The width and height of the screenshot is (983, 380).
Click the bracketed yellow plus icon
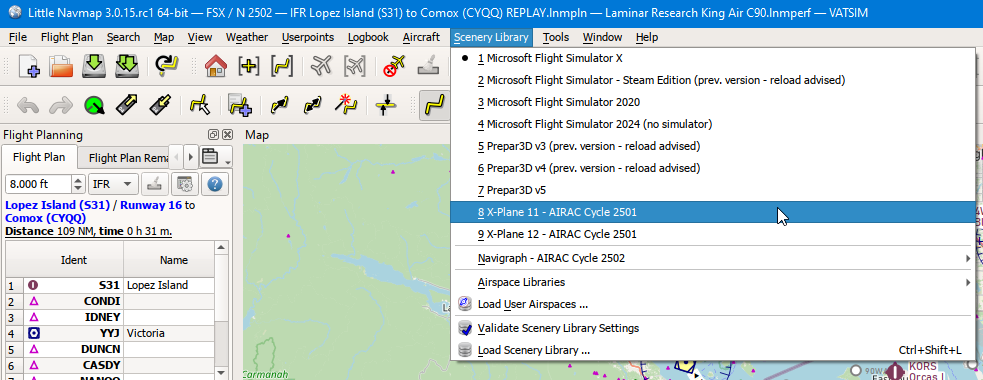[248, 65]
